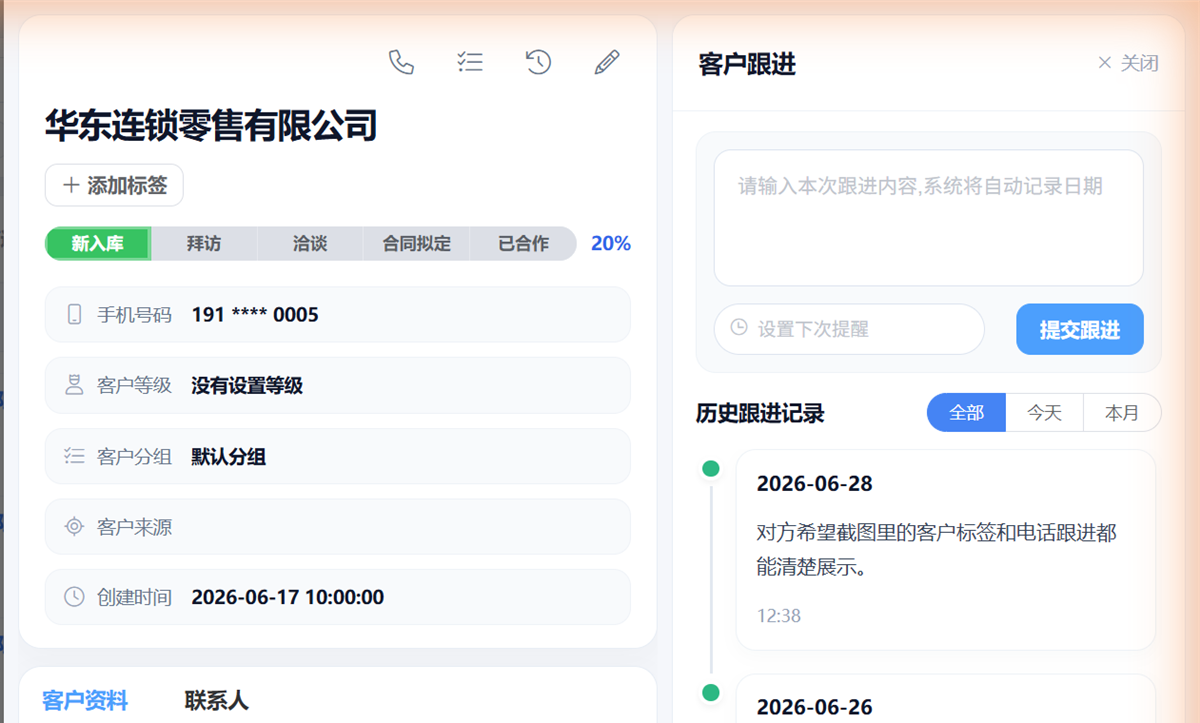Click the phone call icon
The height and width of the screenshot is (723, 1200).
(x=401, y=62)
